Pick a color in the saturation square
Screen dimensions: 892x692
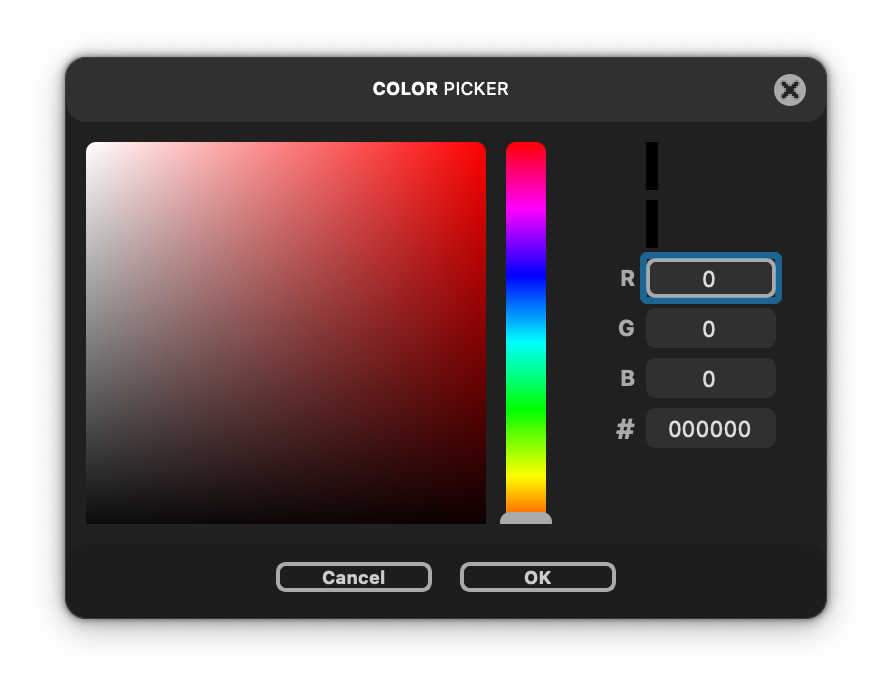tap(286, 333)
